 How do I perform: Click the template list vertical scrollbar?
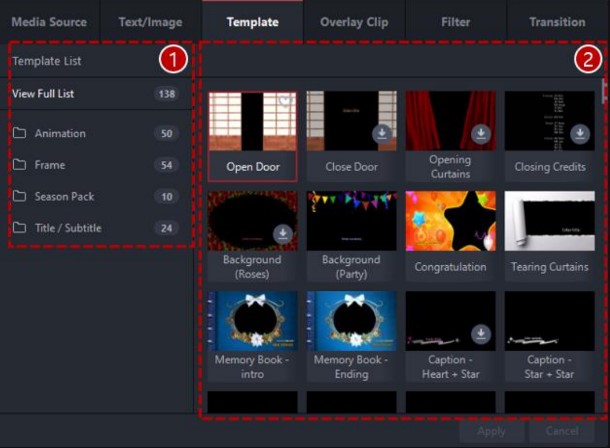(x=603, y=95)
